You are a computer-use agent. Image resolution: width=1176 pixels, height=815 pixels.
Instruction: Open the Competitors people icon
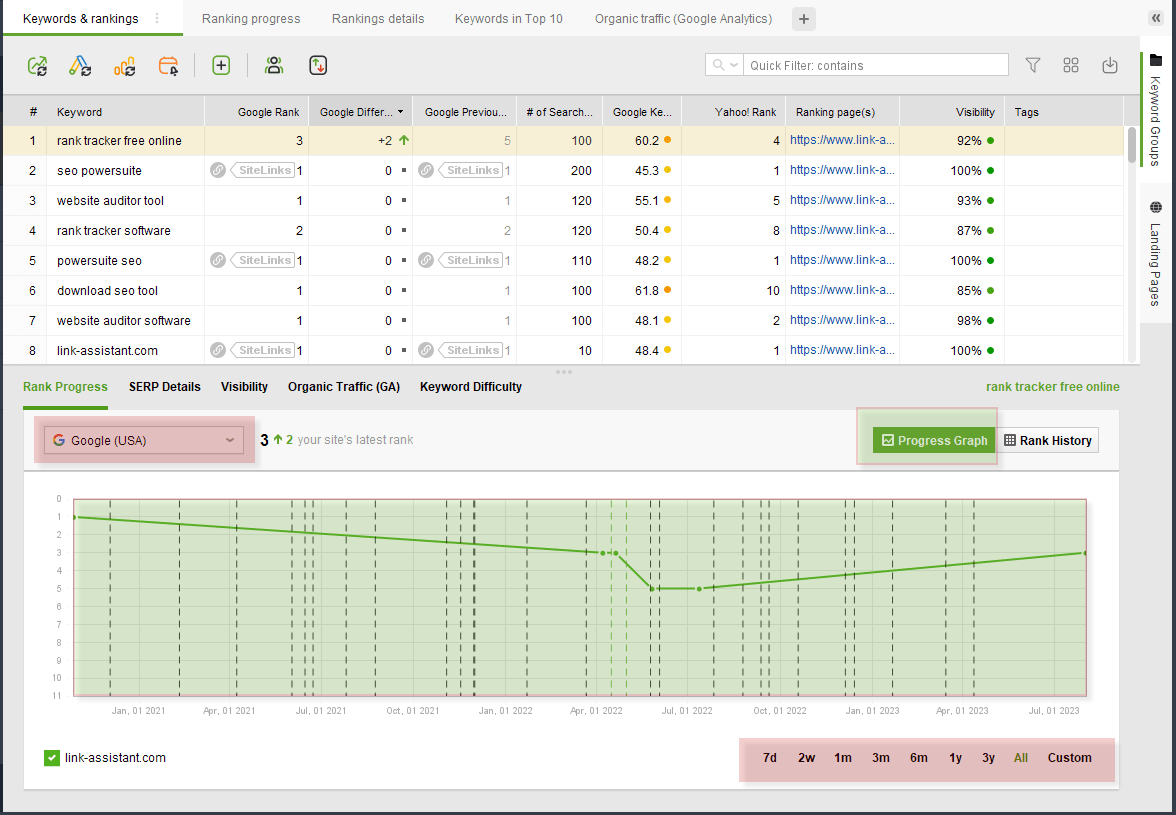(274, 66)
